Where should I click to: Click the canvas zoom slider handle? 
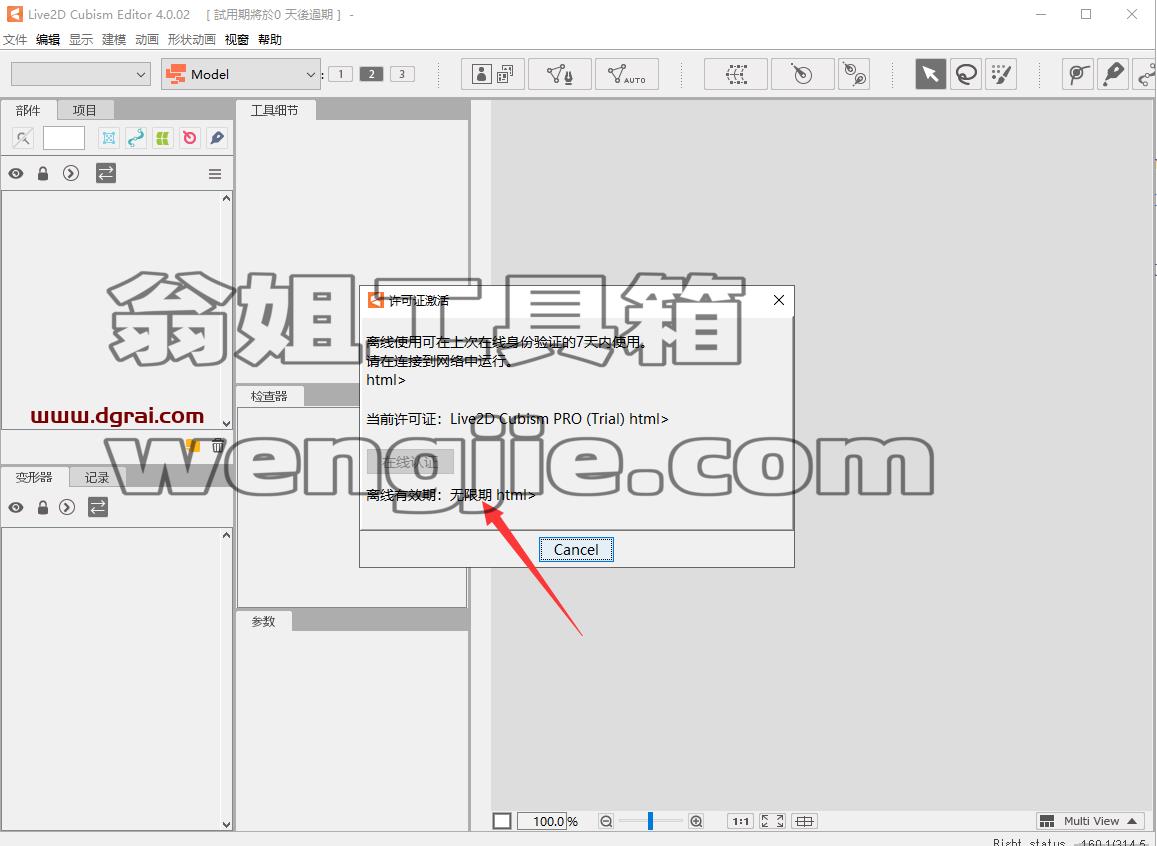coord(650,821)
